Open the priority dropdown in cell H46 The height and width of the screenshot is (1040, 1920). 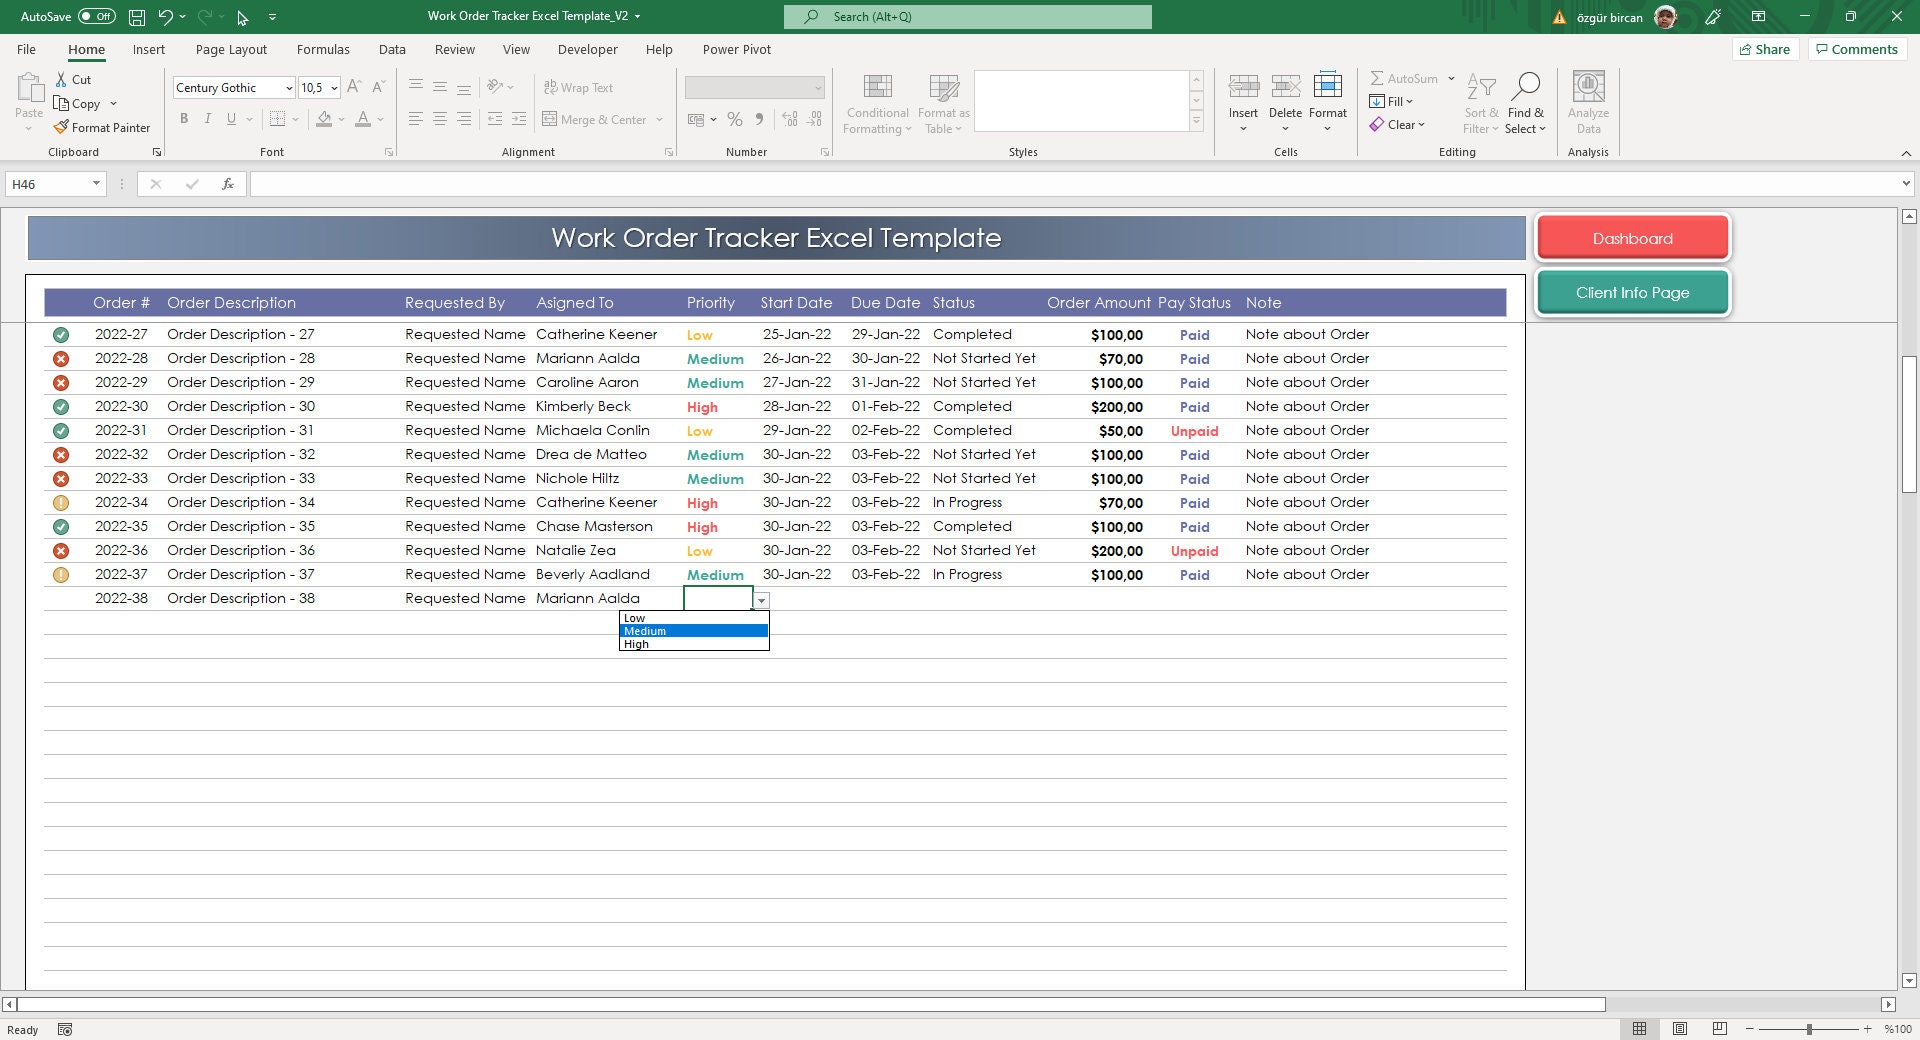pyautogui.click(x=761, y=599)
